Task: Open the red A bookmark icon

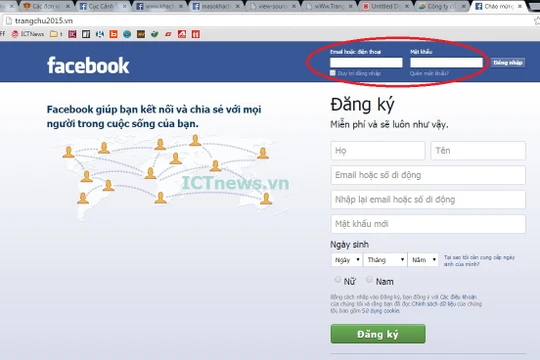Action: point(182,34)
